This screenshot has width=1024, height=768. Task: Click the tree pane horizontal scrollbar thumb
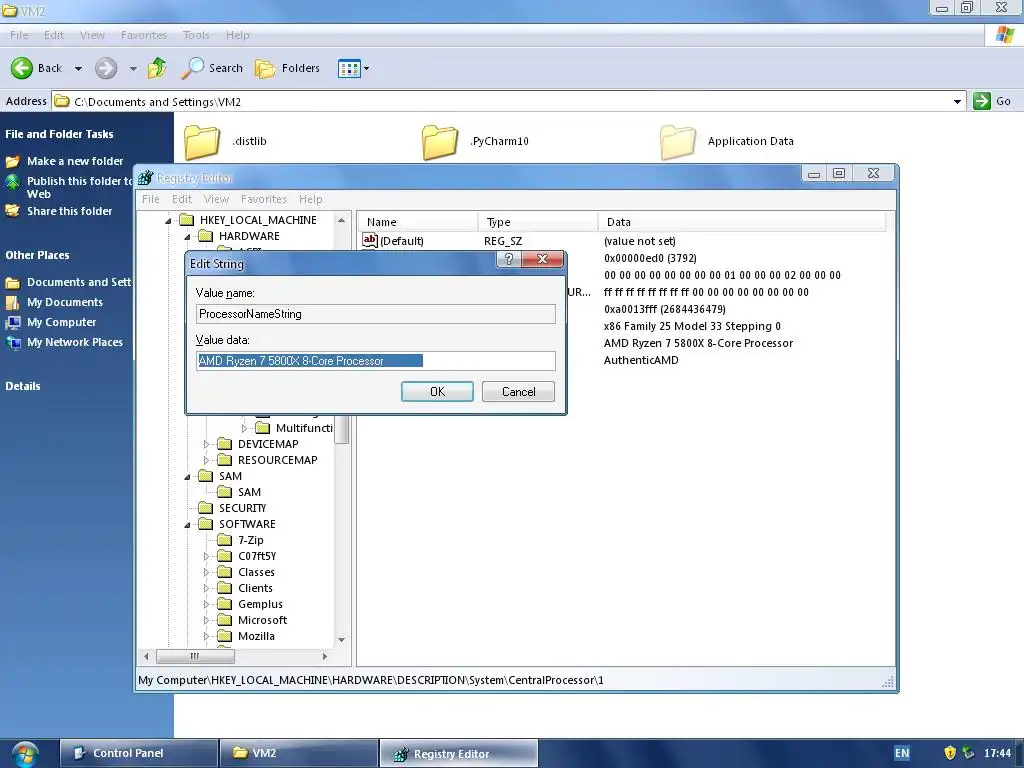tap(195, 656)
